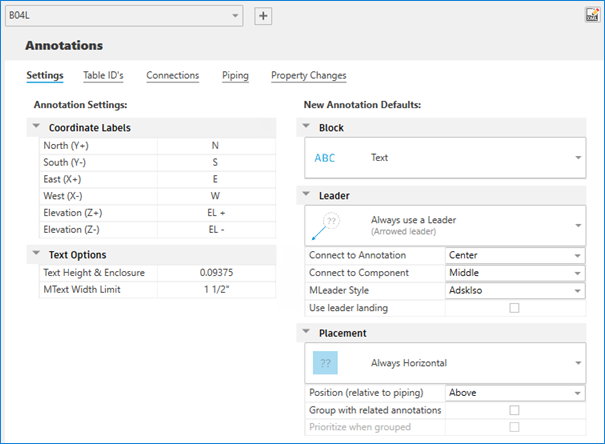Collapse the Leader section
Viewport: 605px width, 444px height.
tap(307, 195)
